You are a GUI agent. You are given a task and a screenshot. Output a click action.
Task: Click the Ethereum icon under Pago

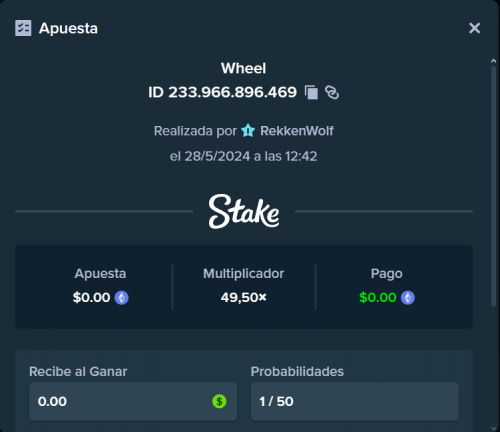(408, 298)
